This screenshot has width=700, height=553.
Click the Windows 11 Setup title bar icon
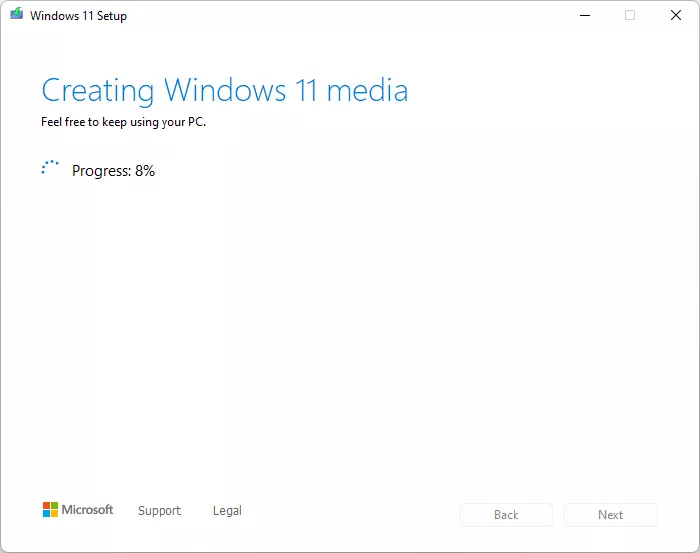17,14
